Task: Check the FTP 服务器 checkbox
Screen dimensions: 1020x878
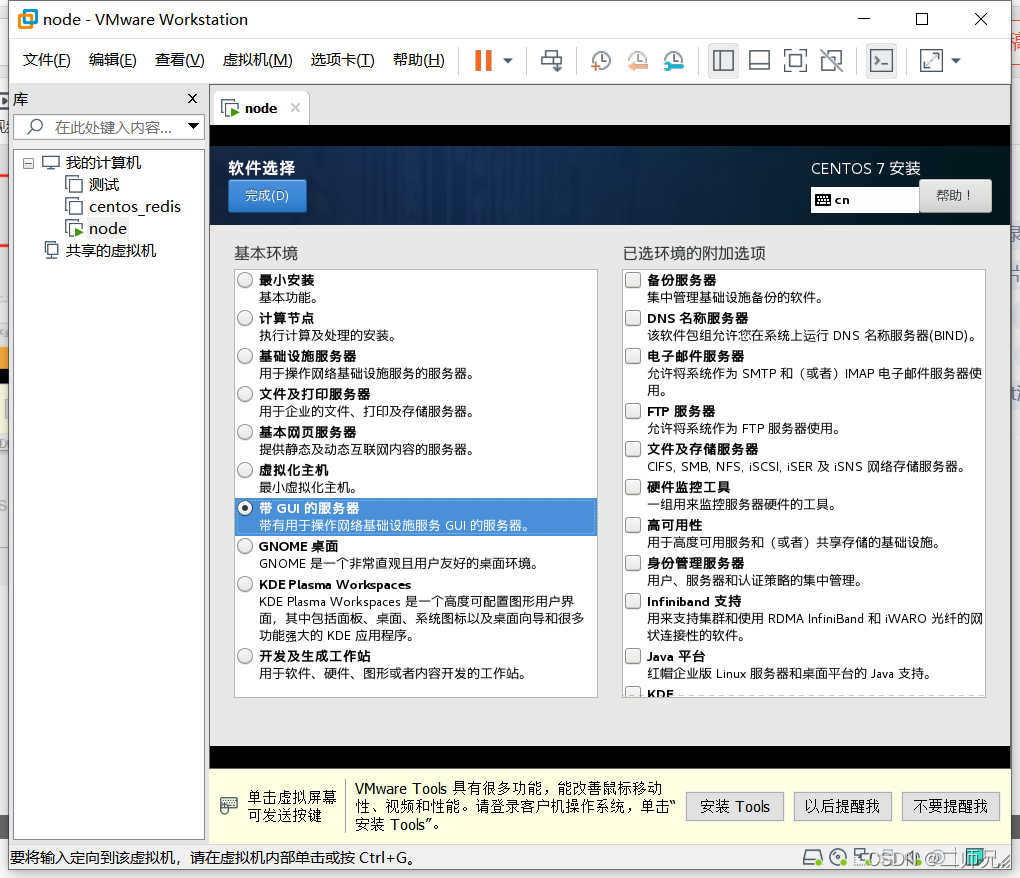Action: pyautogui.click(x=633, y=411)
